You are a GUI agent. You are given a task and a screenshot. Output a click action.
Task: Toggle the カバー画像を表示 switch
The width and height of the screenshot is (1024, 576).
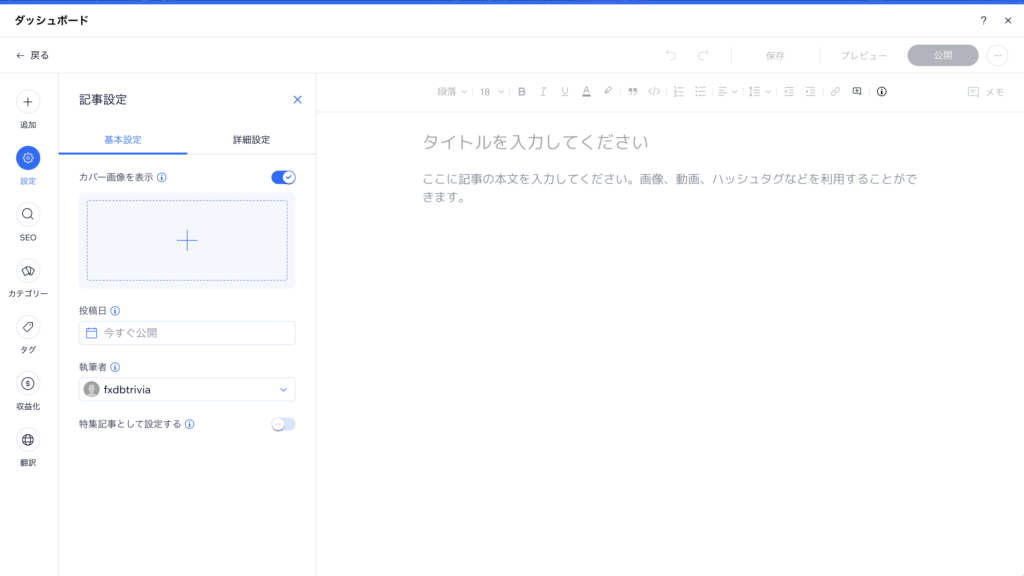click(x=283, y=178)
